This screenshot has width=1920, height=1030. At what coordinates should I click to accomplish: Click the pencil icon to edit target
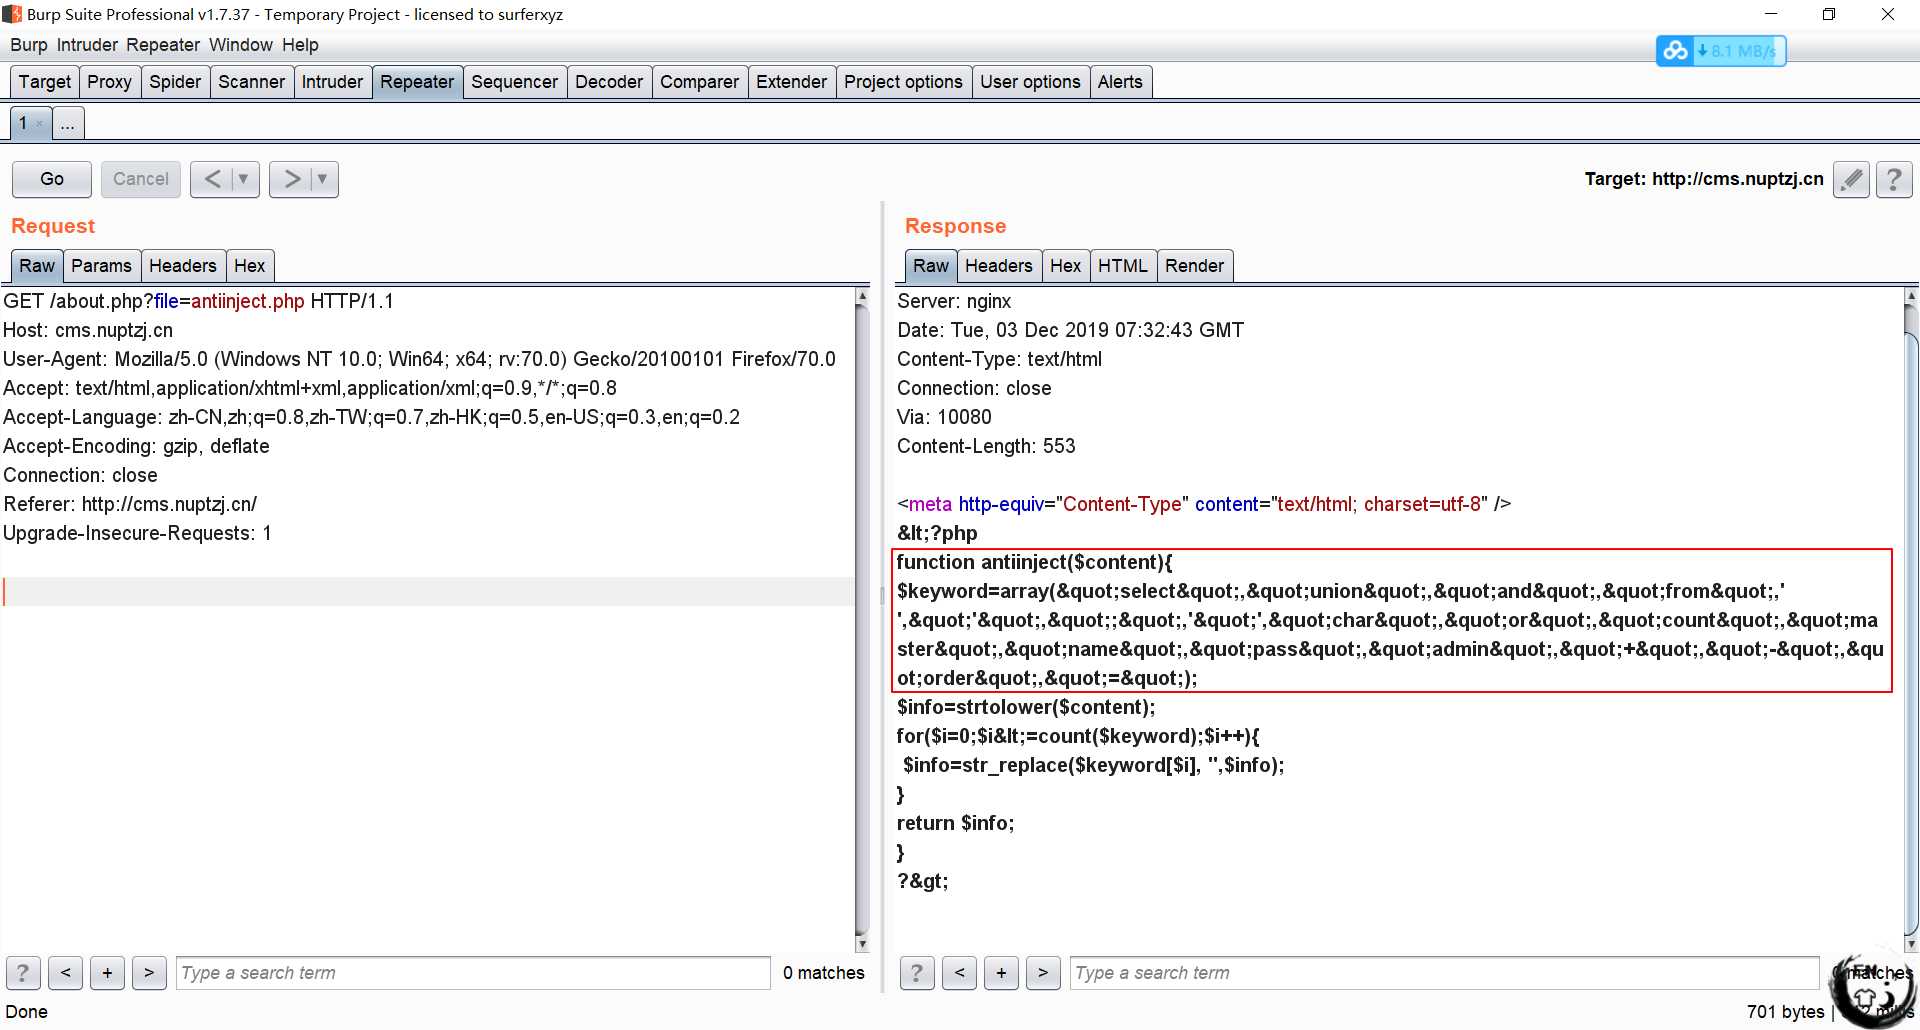click(x=1851, y=179)
